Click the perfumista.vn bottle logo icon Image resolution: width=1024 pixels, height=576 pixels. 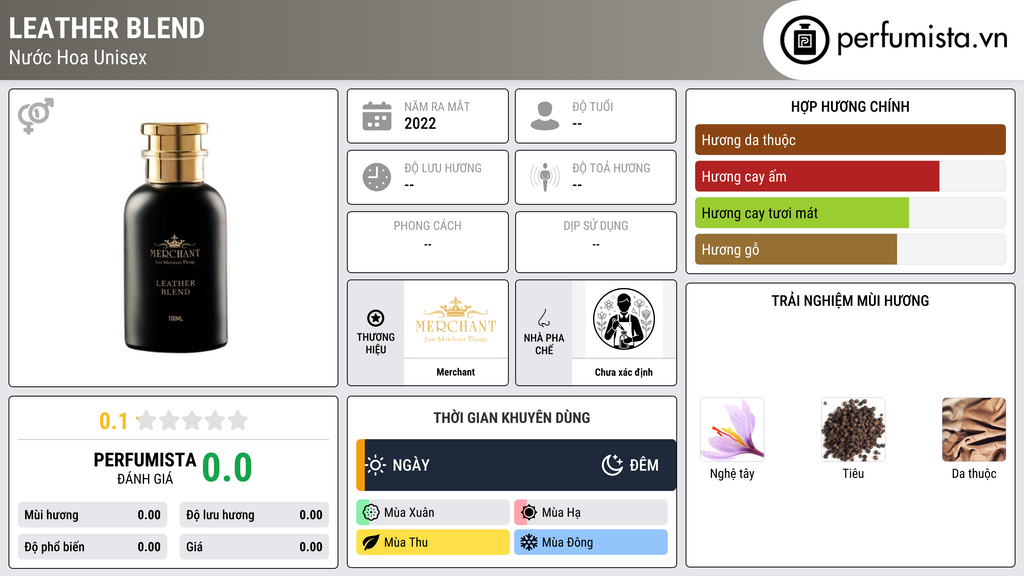click(x=805, y=40)
